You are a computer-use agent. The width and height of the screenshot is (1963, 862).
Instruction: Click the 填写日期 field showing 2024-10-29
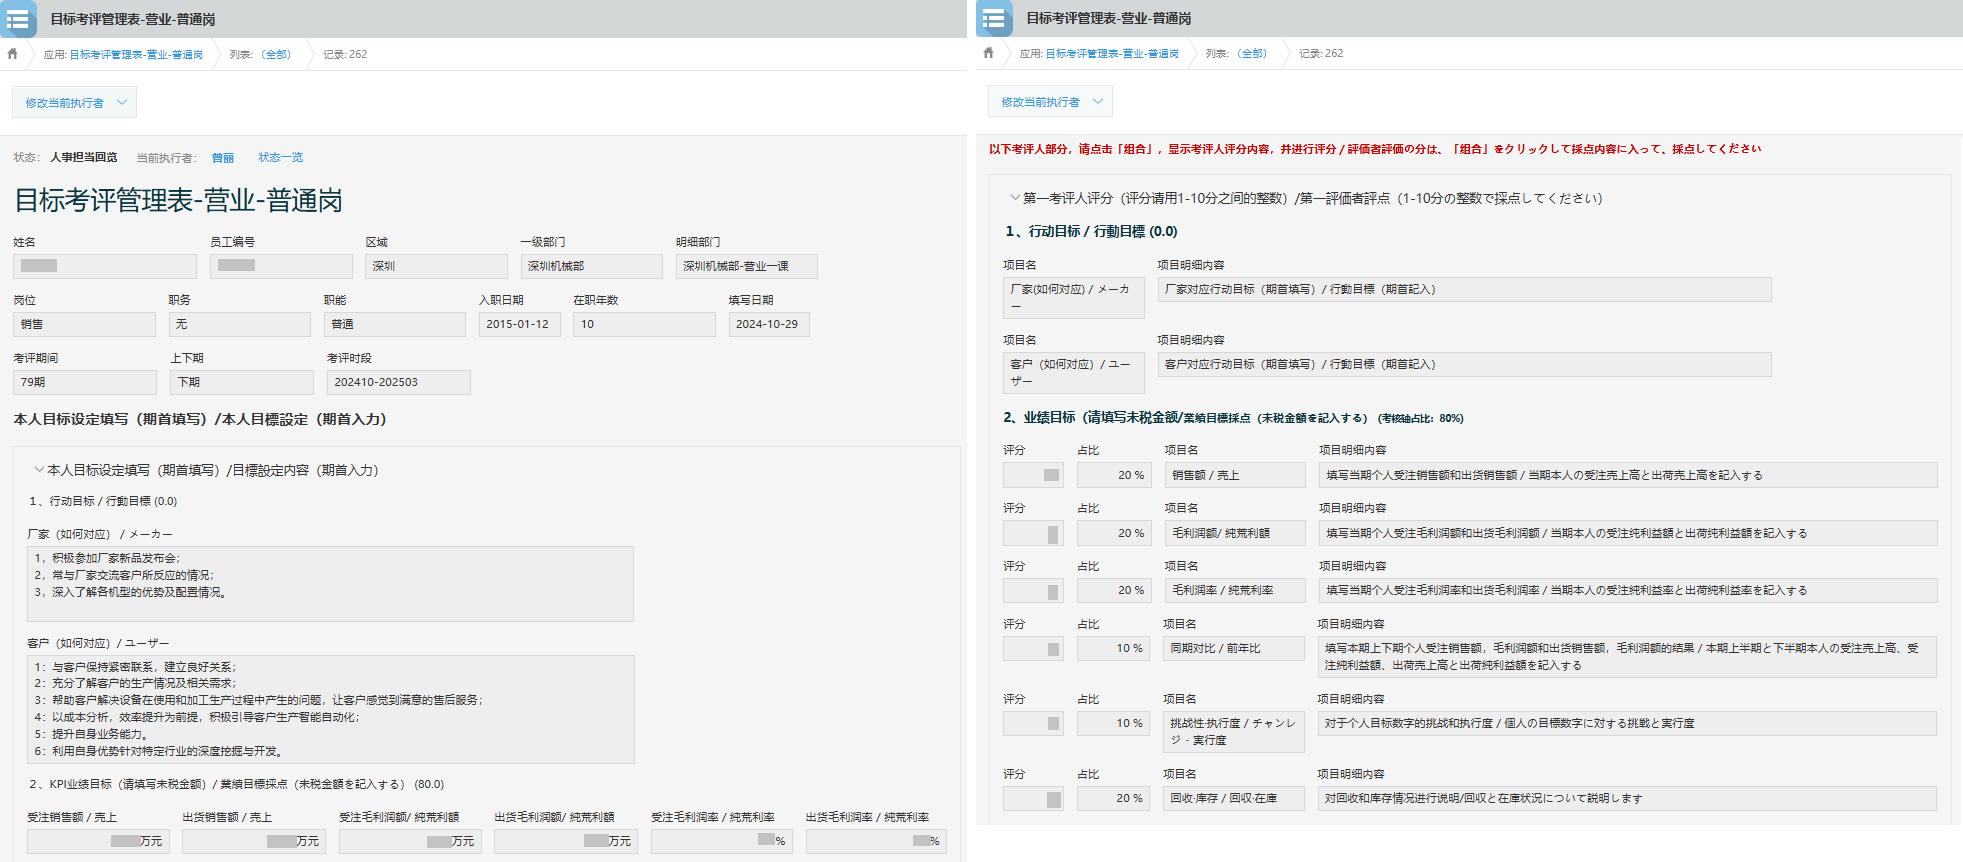click(x=768, y=324)
